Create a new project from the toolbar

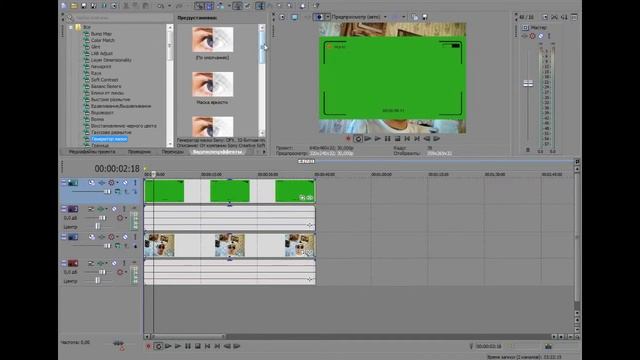pos(64,6)
